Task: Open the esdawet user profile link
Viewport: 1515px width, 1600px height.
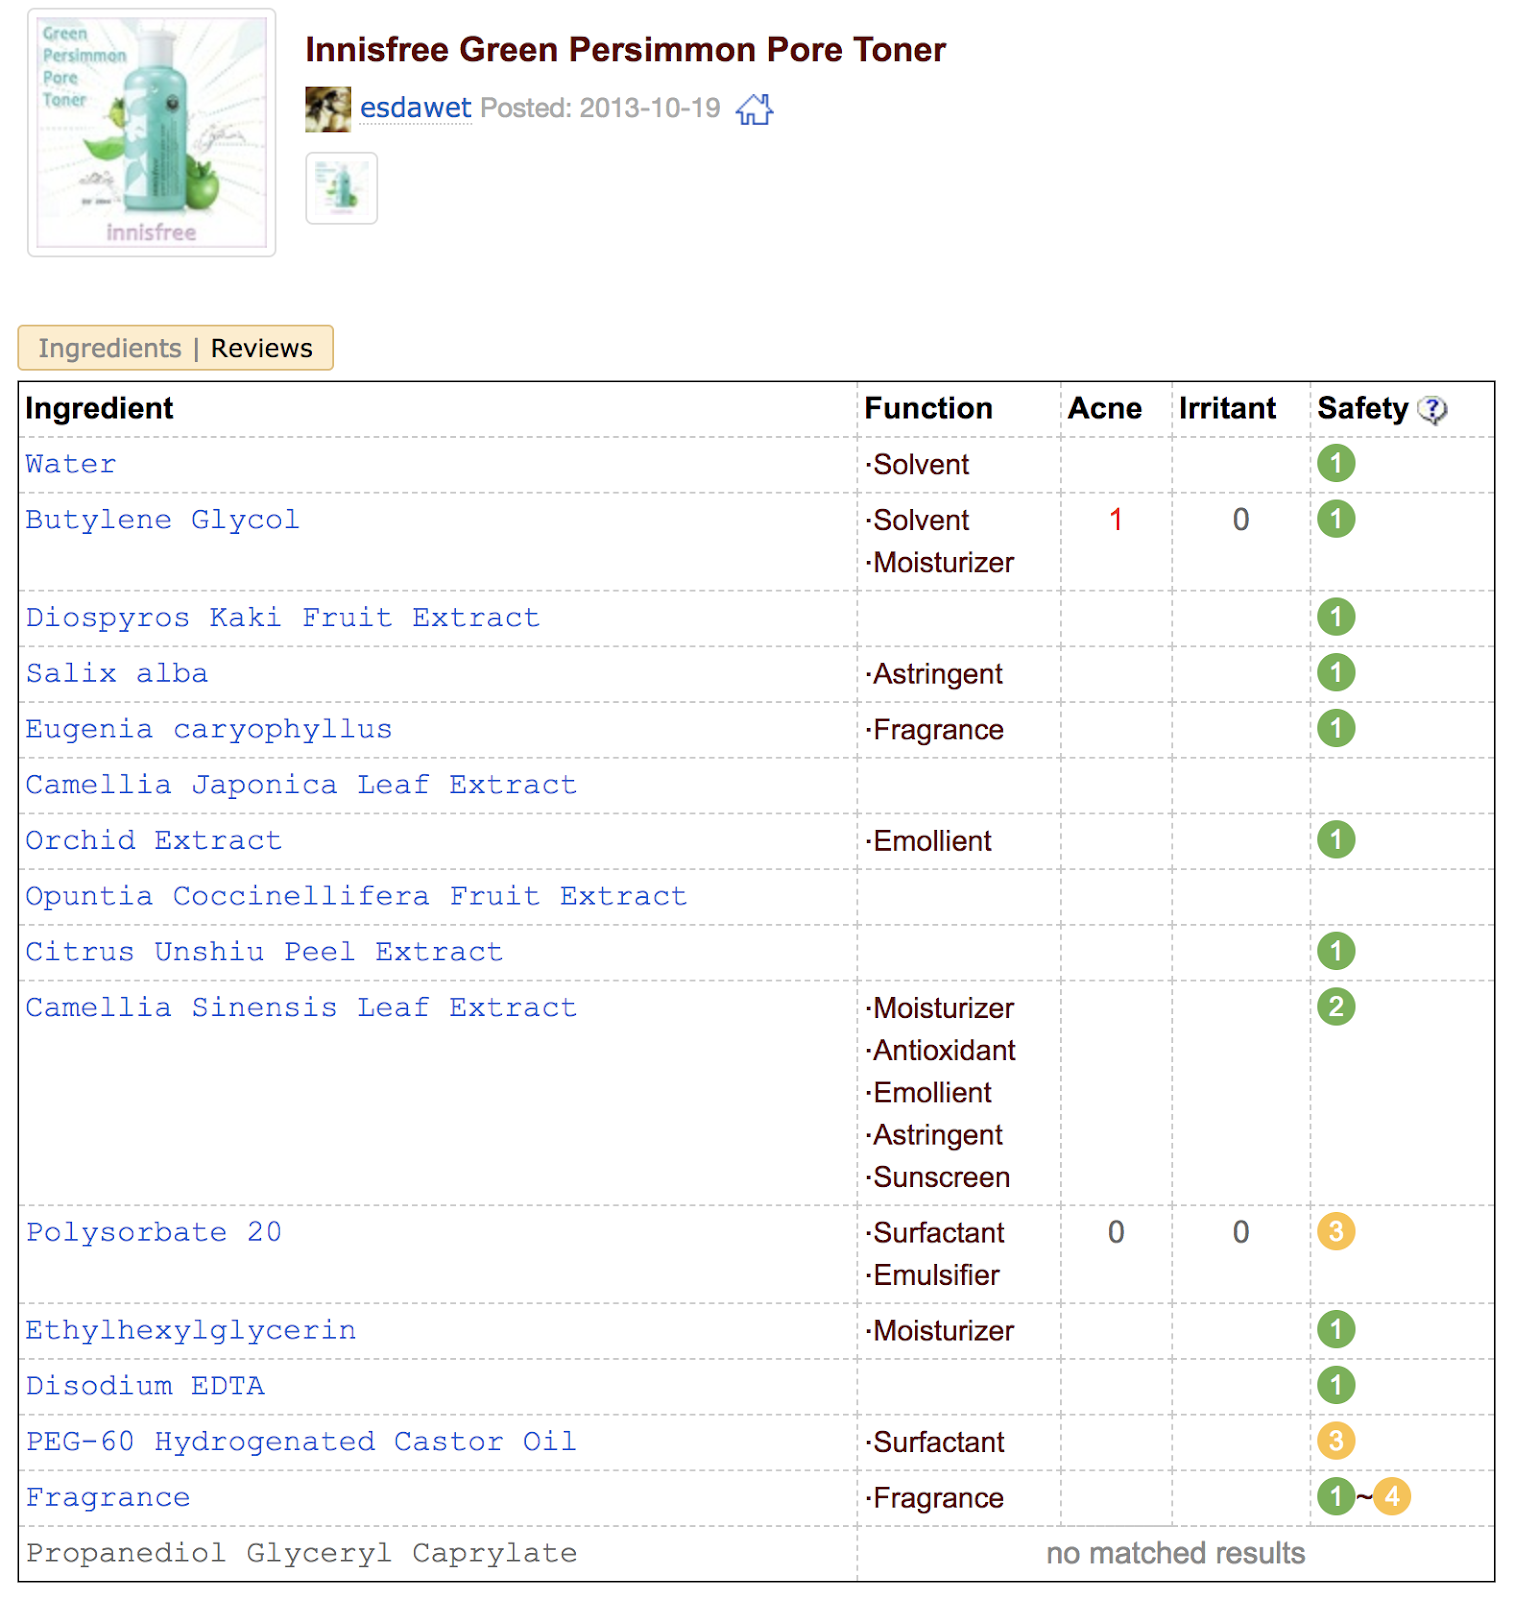Action: tap(415, 108)
